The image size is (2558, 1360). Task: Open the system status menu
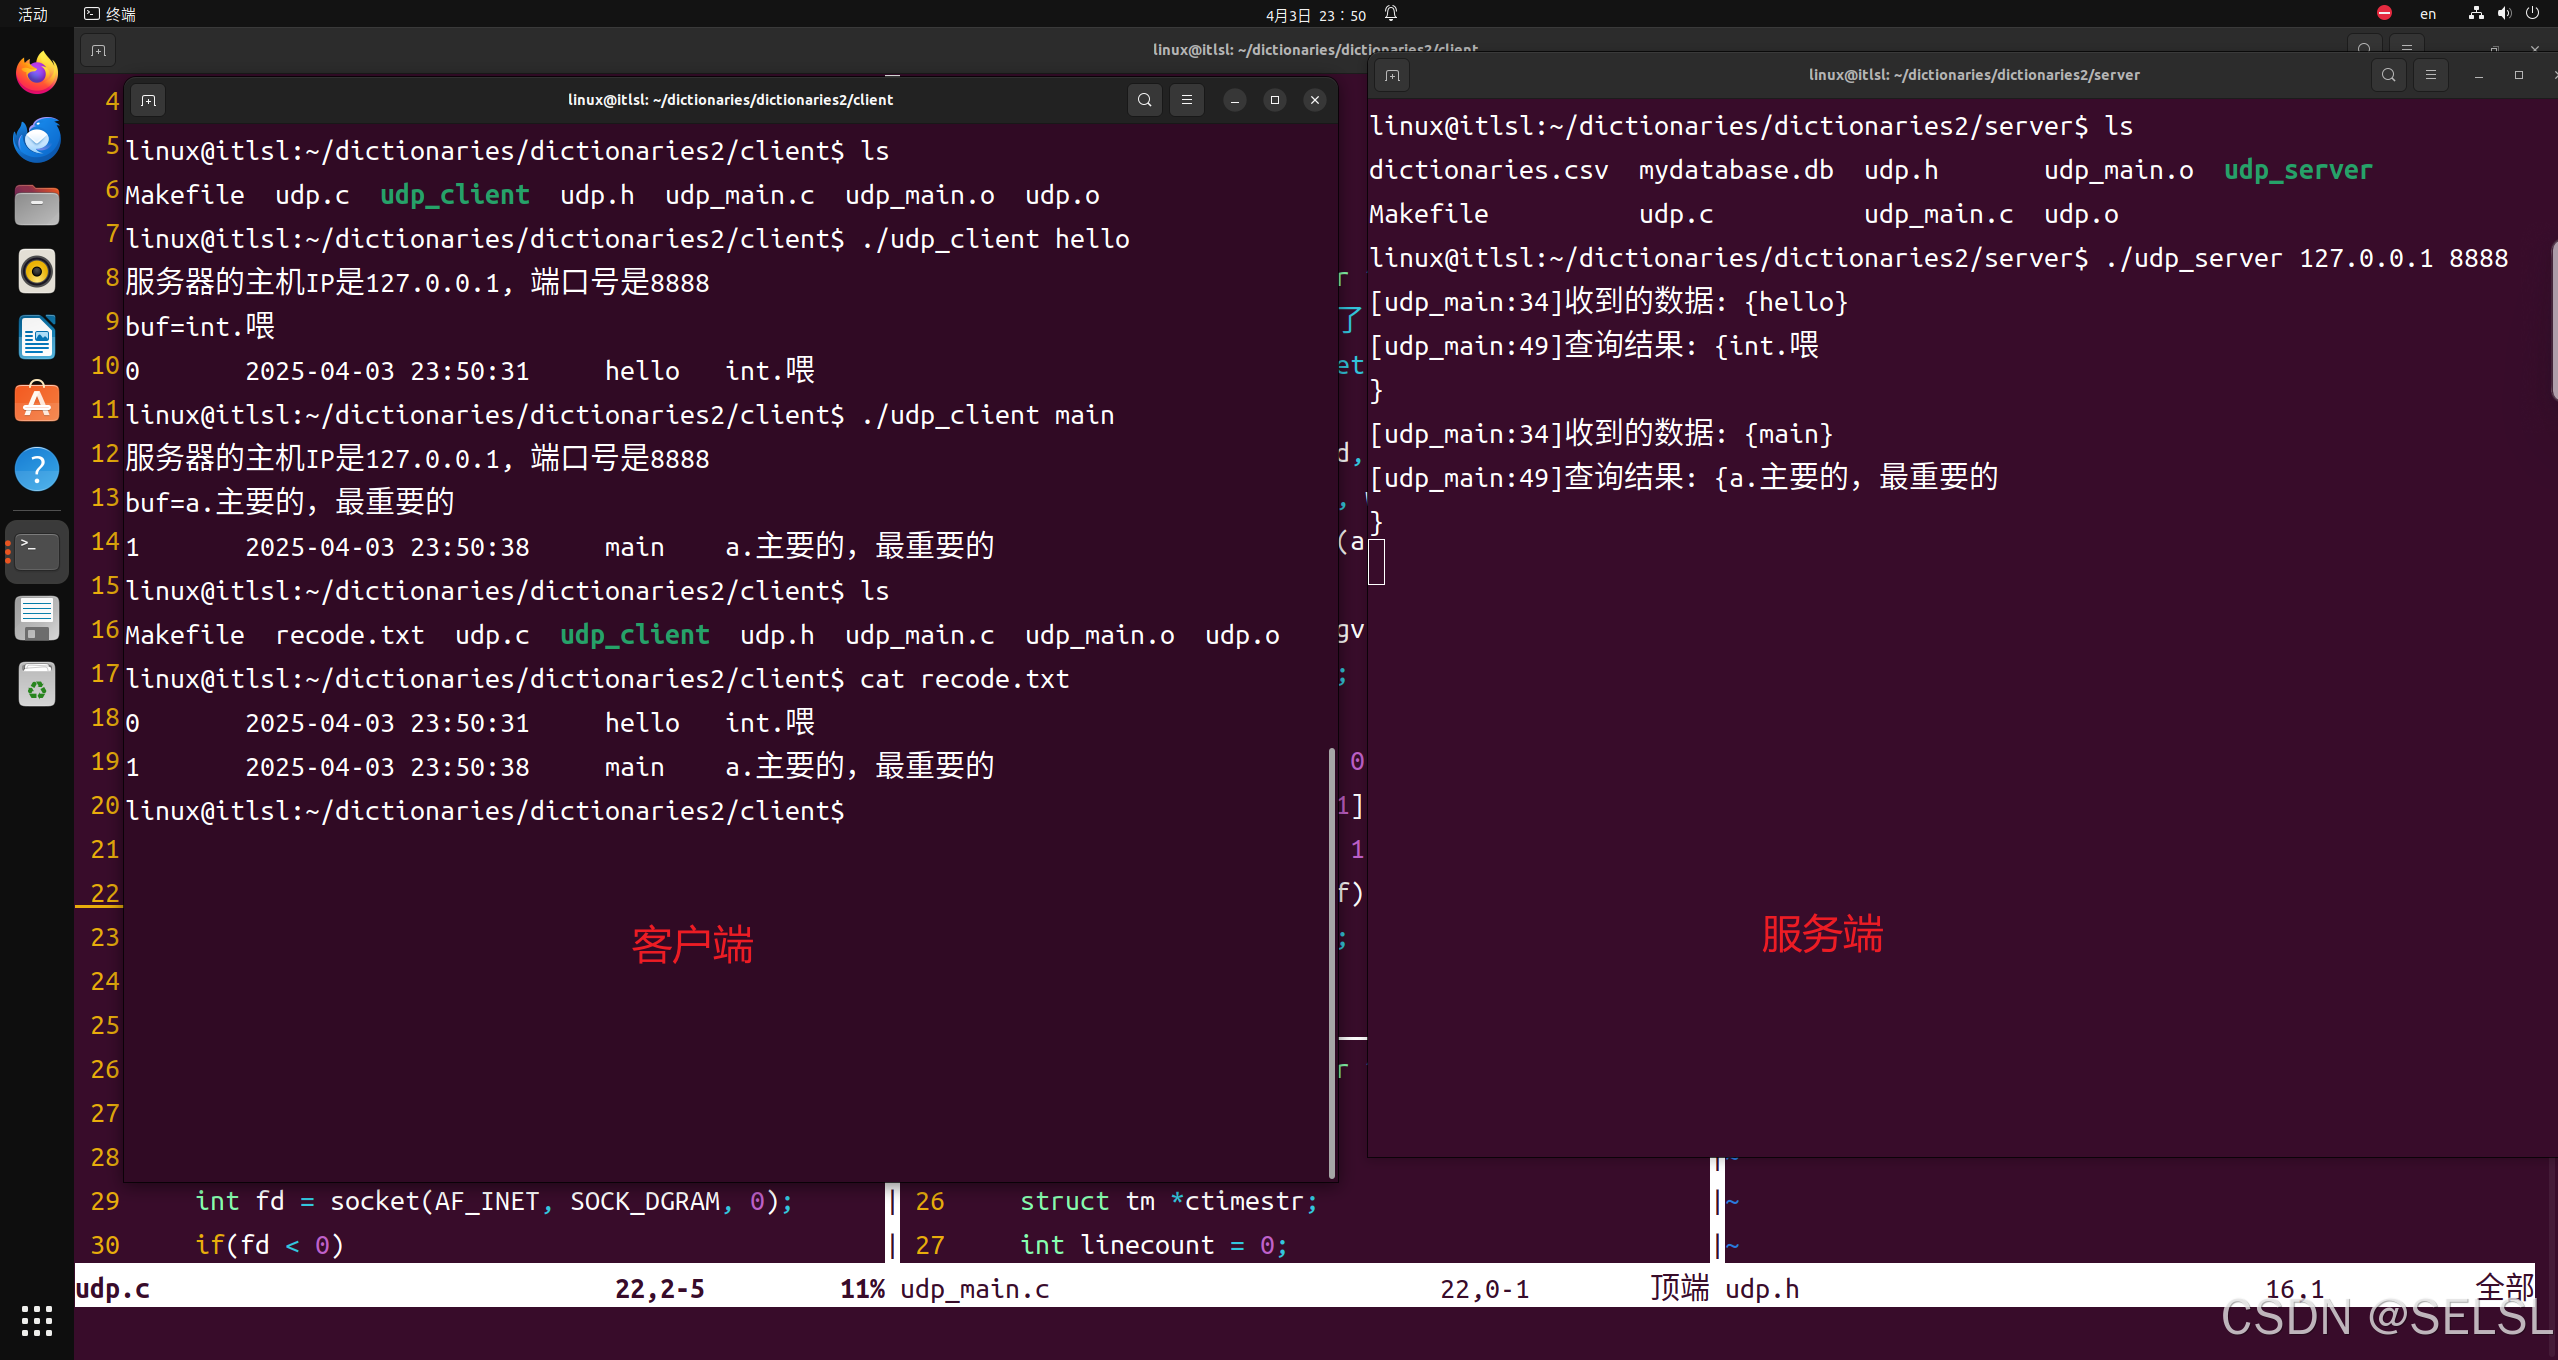[2503, 14]
